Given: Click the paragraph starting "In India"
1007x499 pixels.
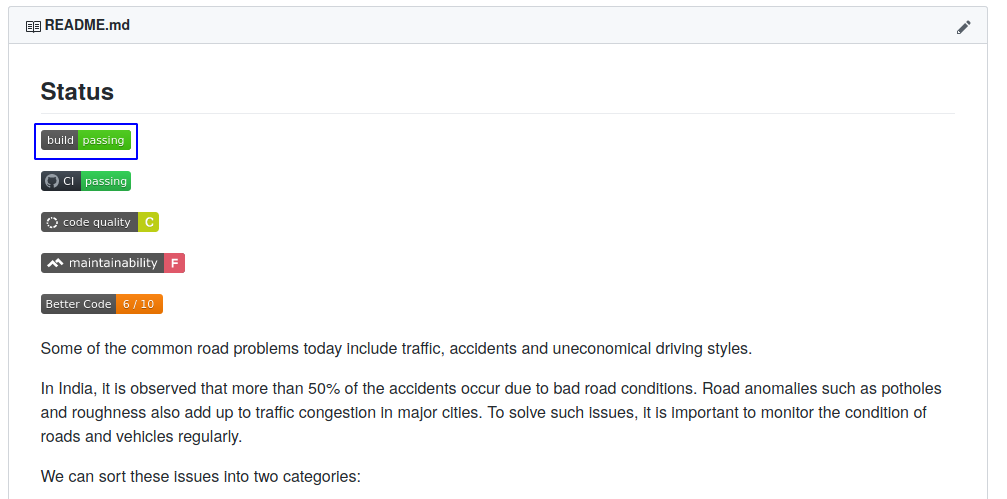Looking at the screenshot, I should click(490, 412).
